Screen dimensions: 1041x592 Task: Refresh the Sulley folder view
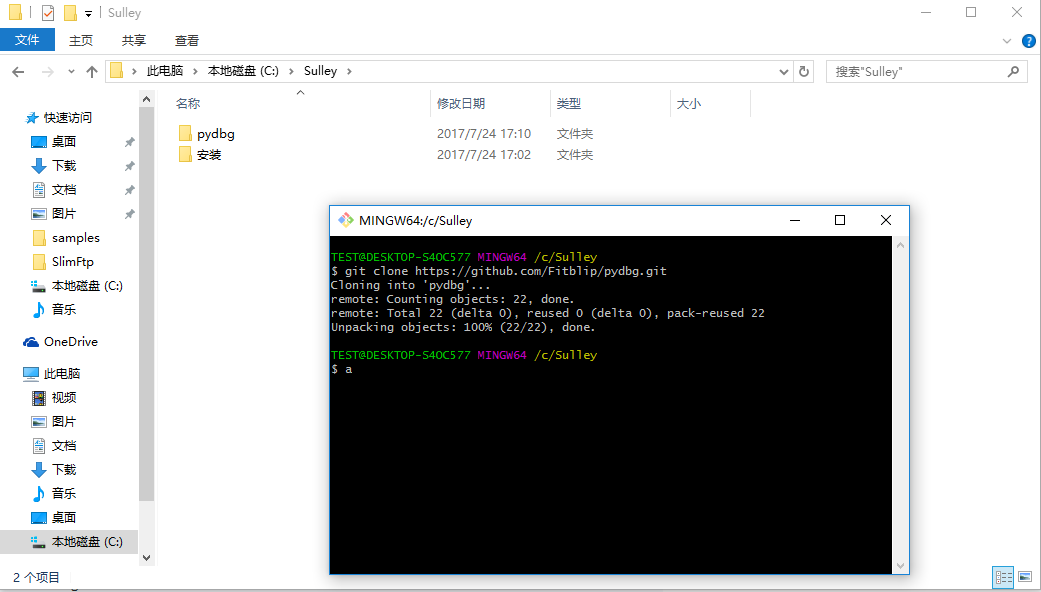[804, 72]
